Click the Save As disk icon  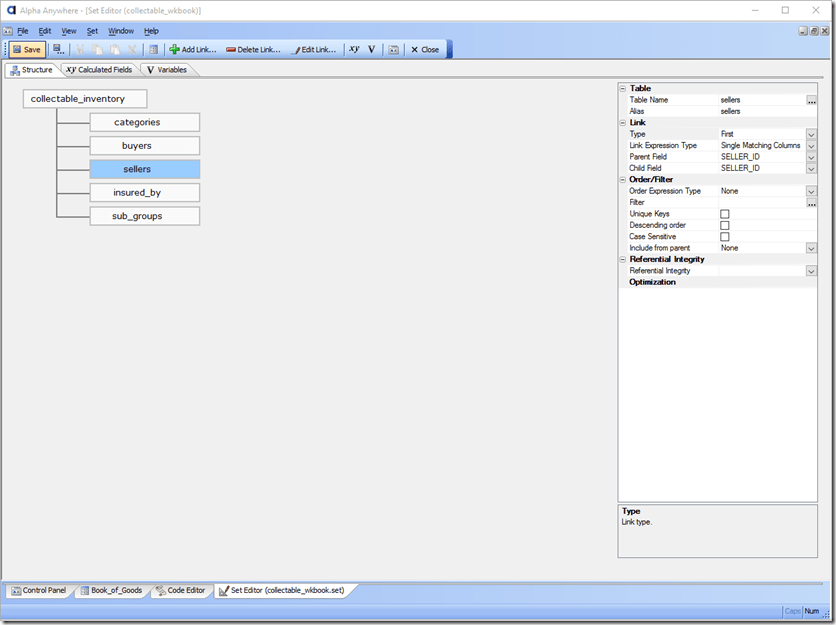[58, 49]
